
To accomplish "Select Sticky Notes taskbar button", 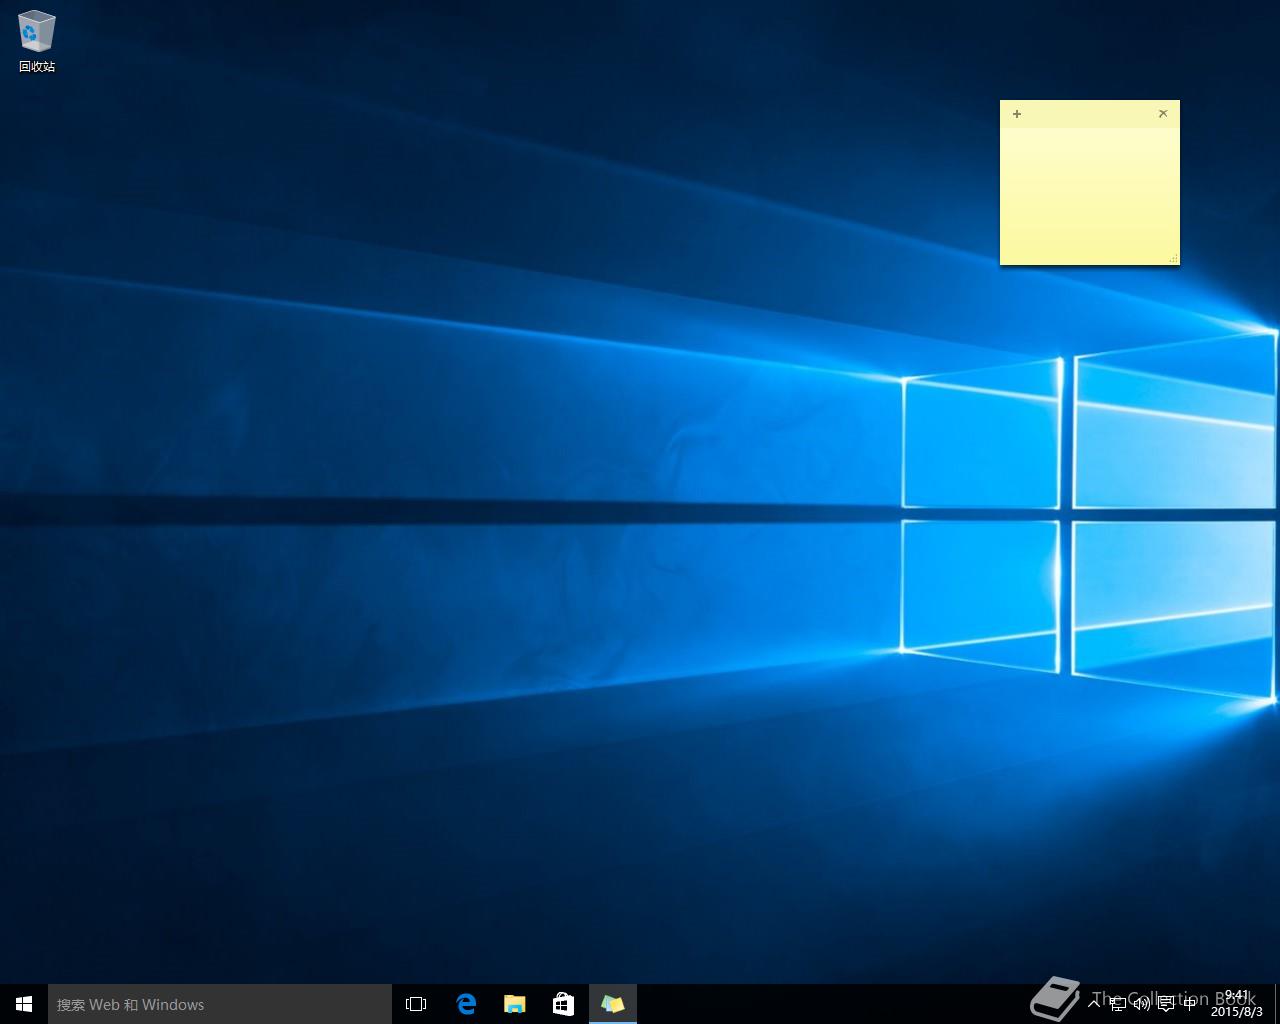I will [x=612, y=1004].
